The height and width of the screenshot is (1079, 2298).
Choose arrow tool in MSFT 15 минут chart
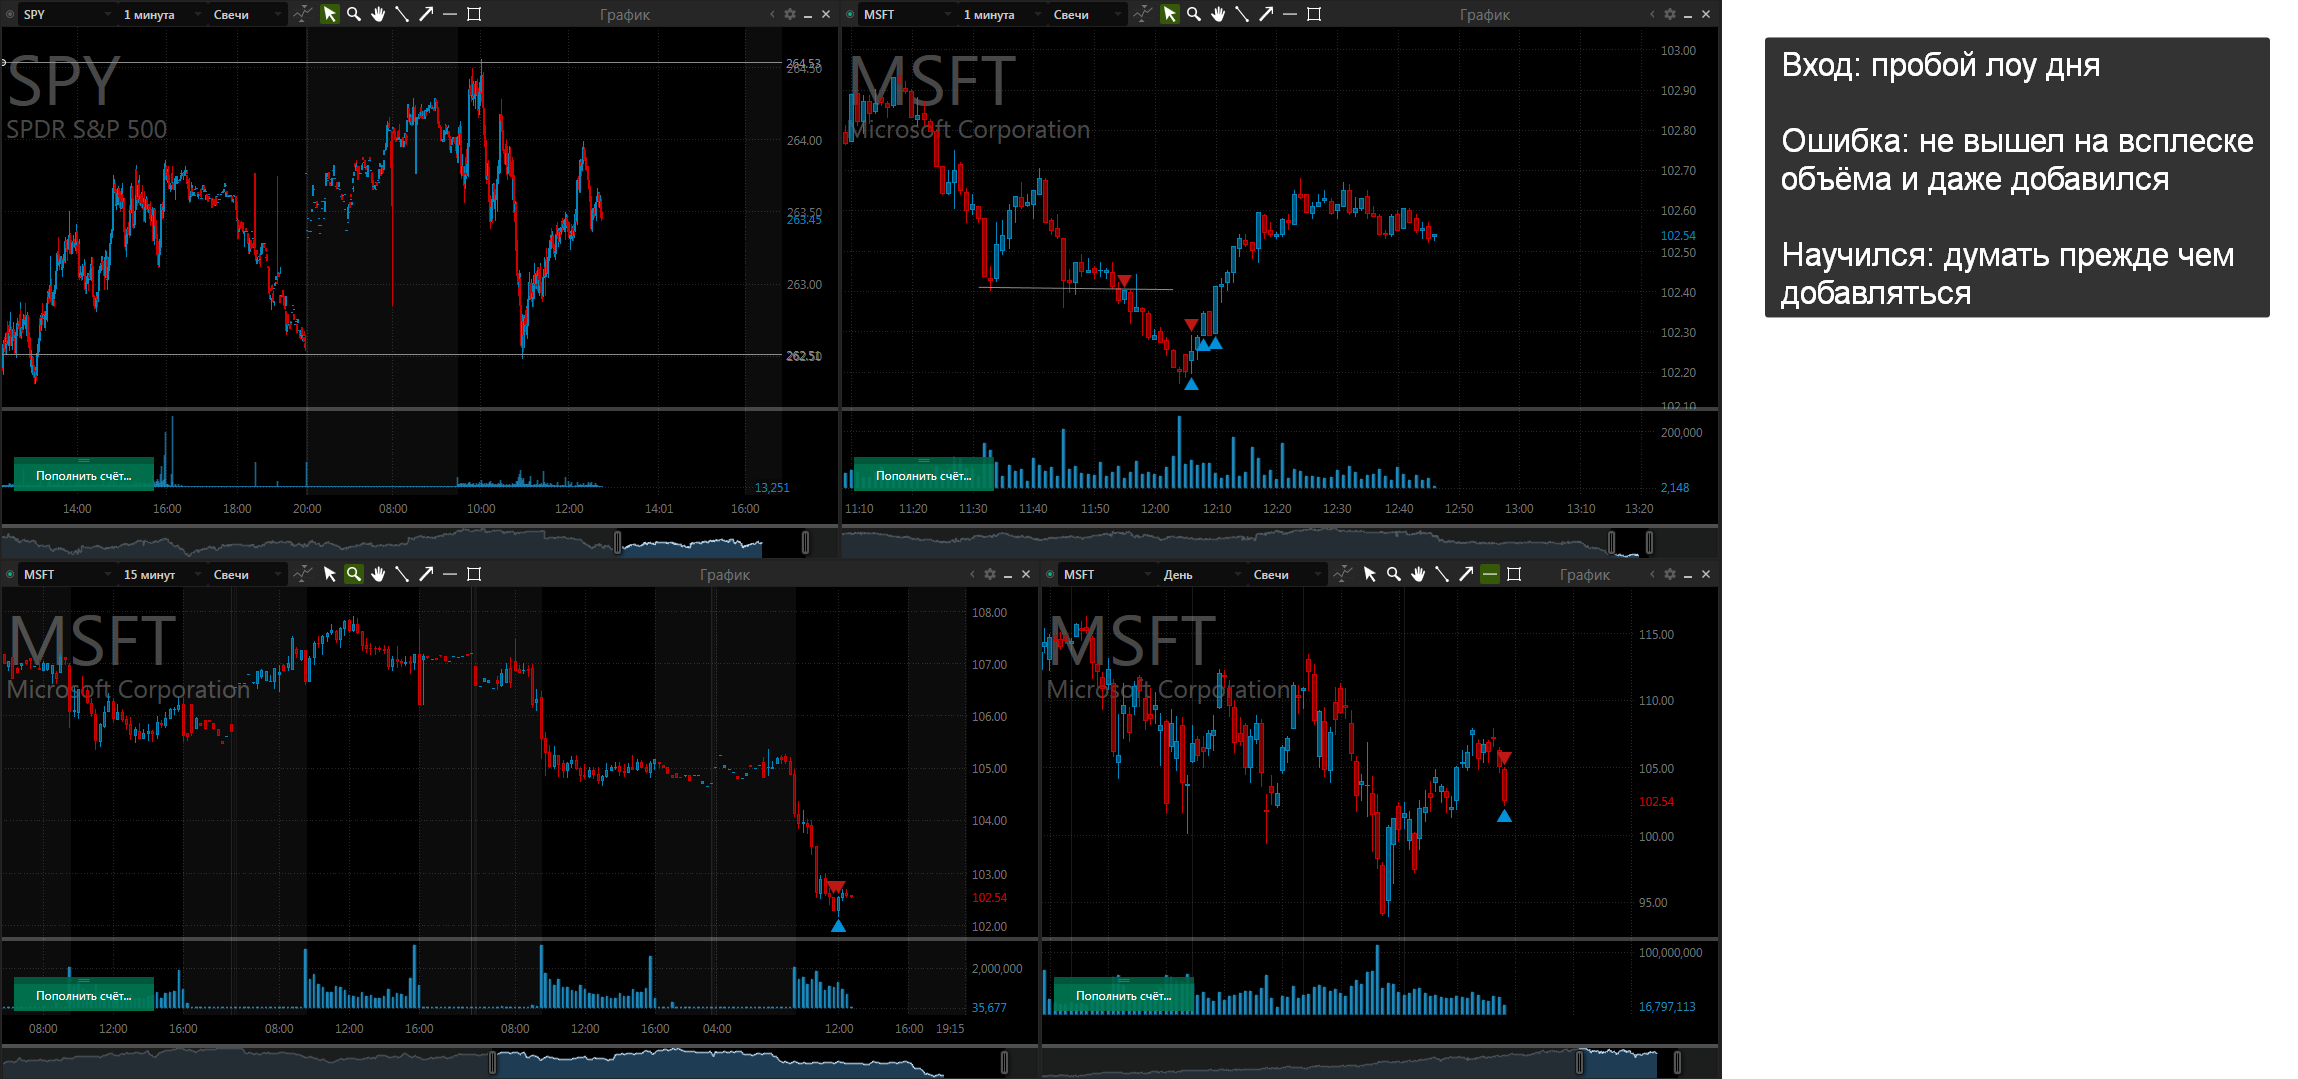coord(426,574)
